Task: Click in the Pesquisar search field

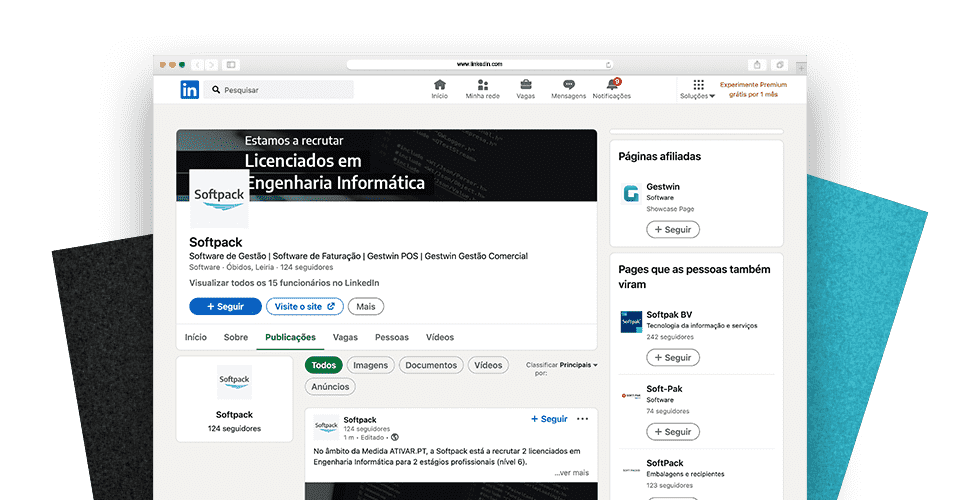Action: (280, 90)
